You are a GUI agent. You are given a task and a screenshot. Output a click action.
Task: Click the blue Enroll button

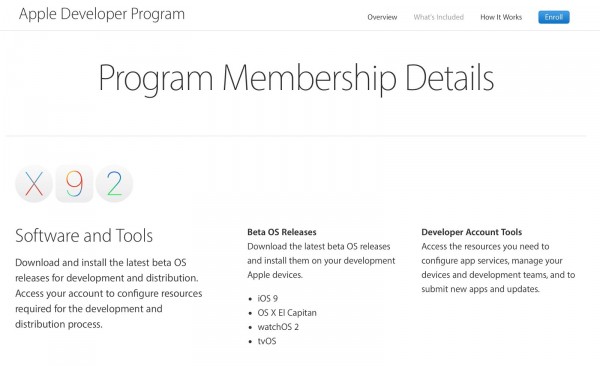(554, 17)
